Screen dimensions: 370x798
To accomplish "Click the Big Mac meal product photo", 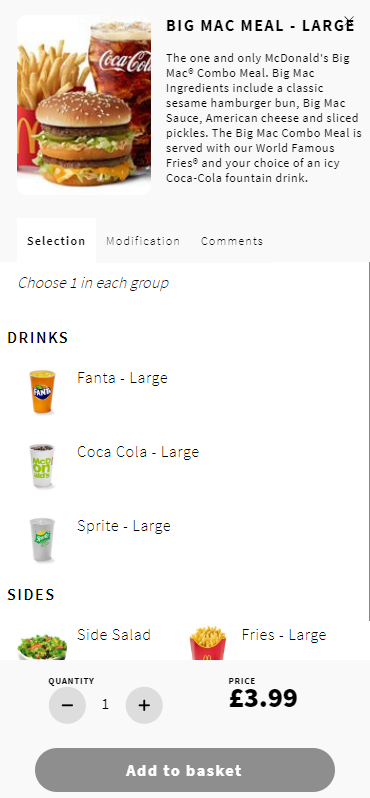I will point(84,105).
